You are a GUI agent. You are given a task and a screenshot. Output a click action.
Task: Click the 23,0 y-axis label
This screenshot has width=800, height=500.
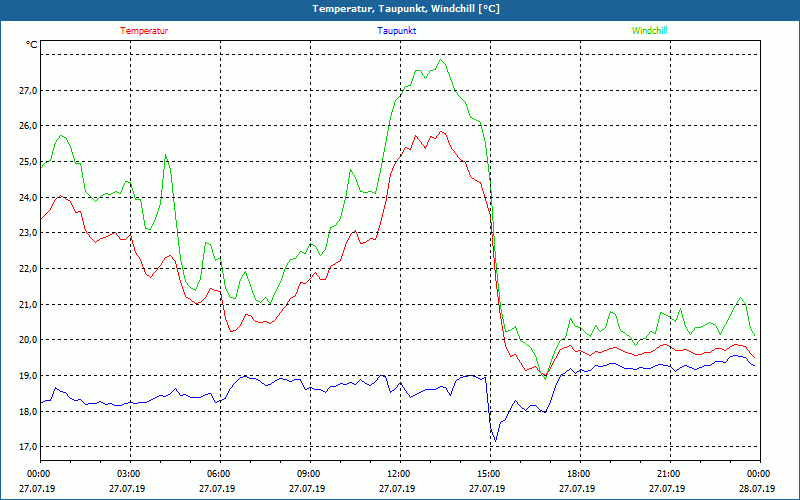pyautogui.click(x=29, y=233)
